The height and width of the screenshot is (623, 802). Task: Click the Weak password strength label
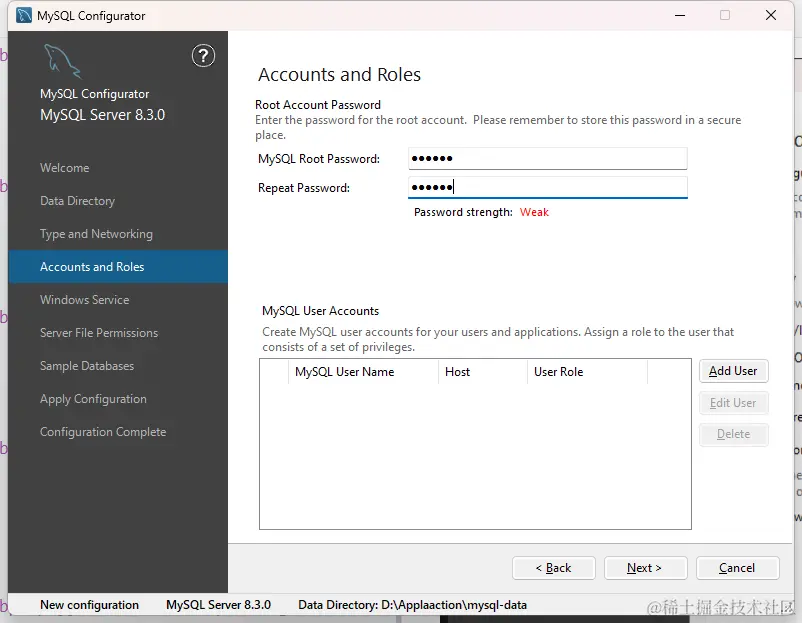pyautogui.click(x=534, y=212)
